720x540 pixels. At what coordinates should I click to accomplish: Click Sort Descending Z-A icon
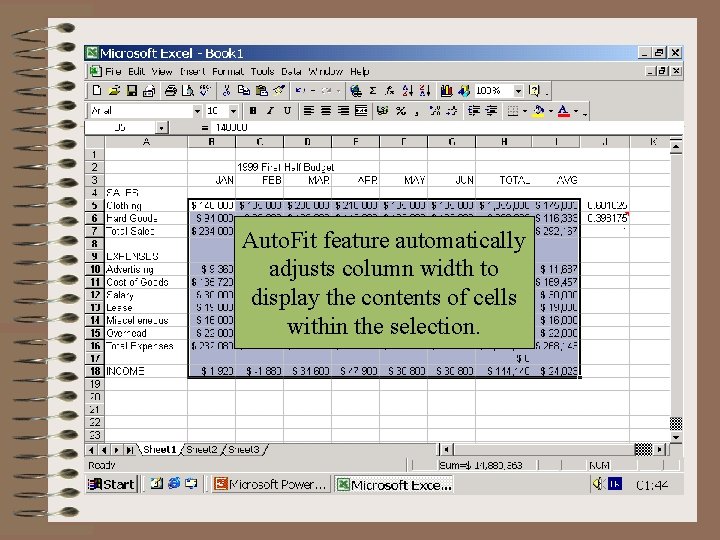coord(425,90)
